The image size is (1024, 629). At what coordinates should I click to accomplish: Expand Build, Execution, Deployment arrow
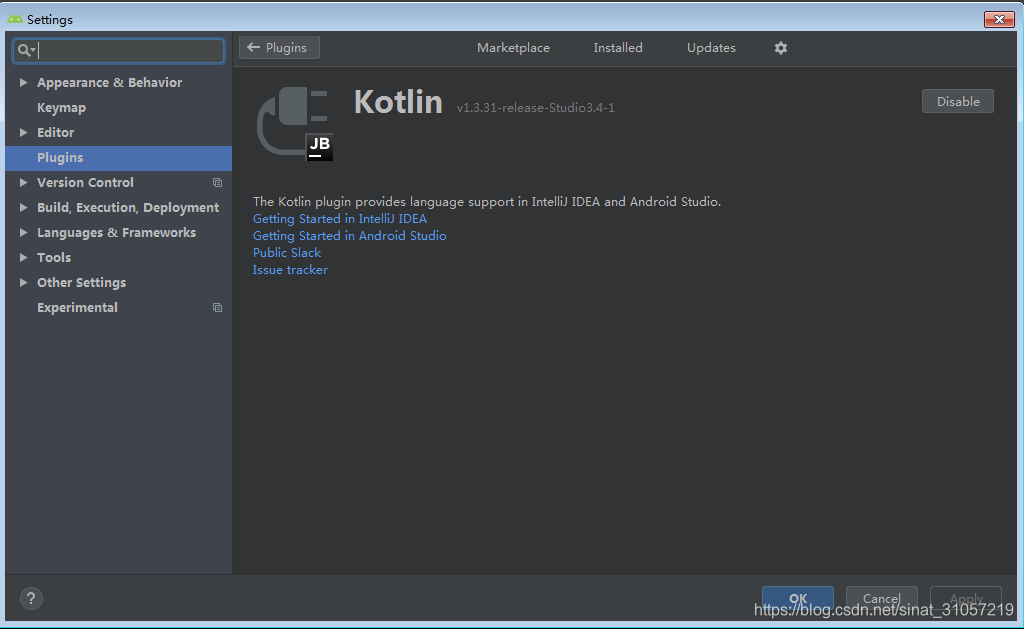(x=24, y=207)
